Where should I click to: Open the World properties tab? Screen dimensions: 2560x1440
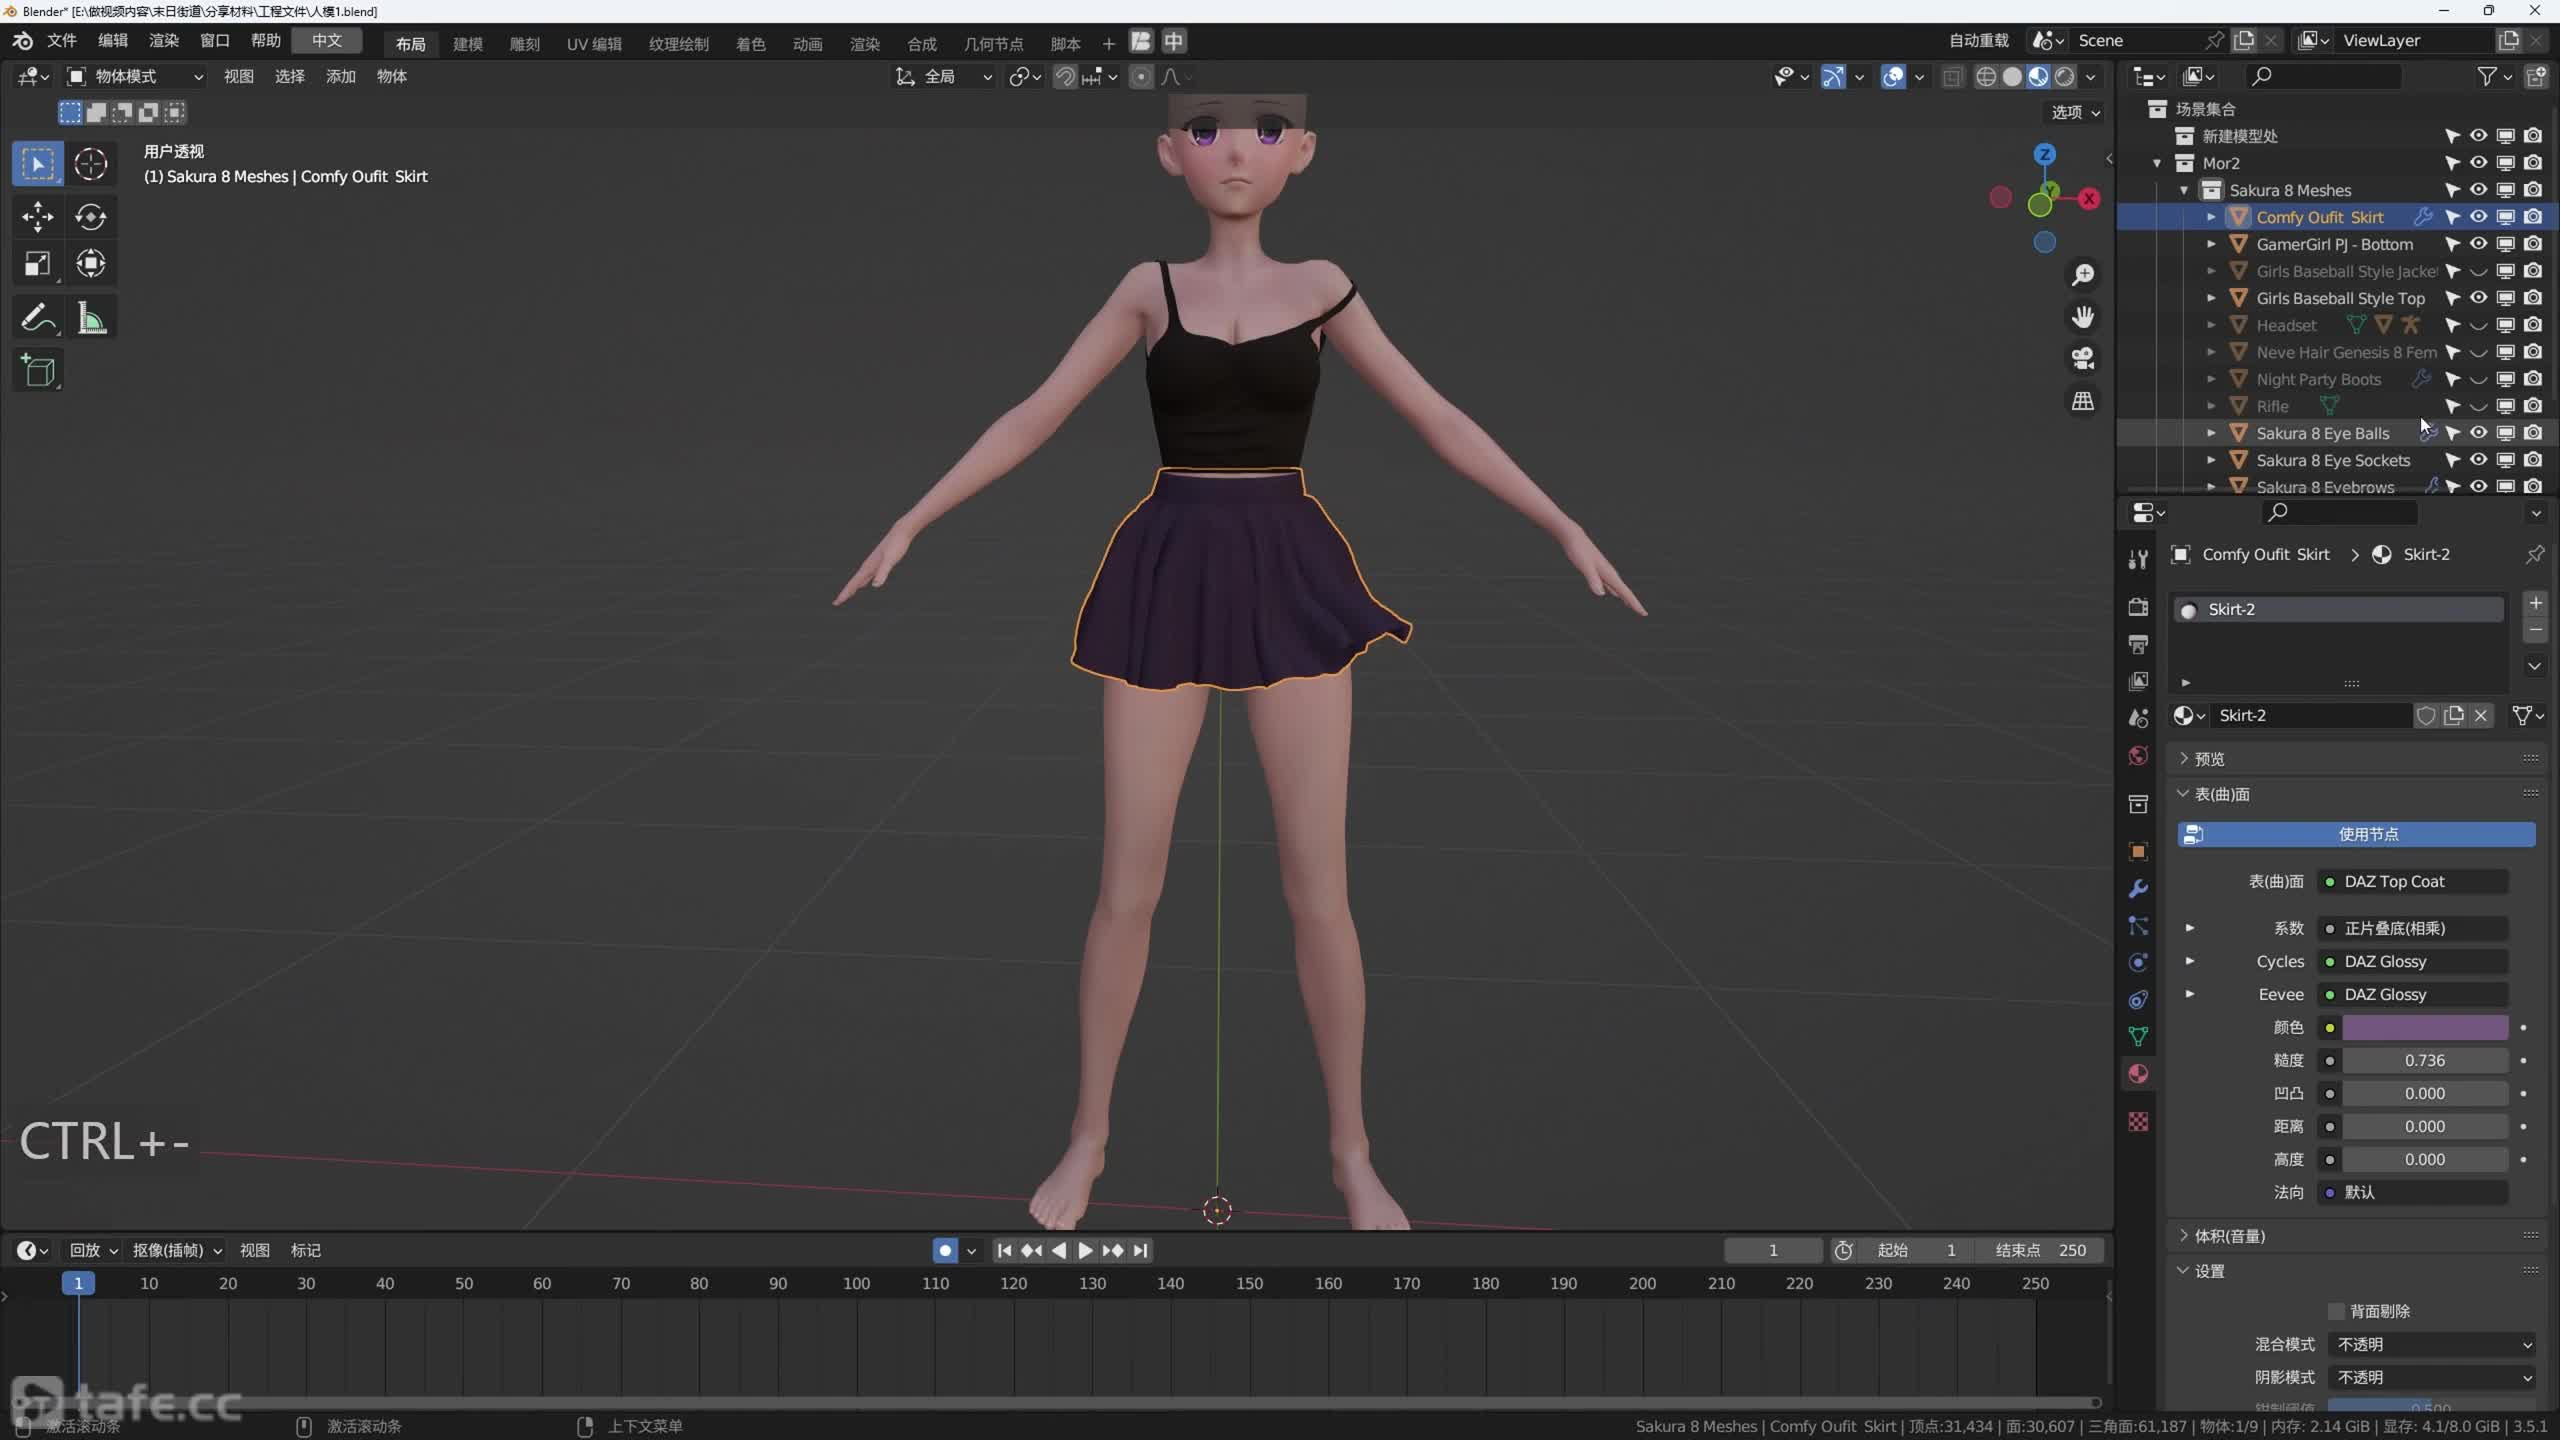click(x=2138, y=755)
